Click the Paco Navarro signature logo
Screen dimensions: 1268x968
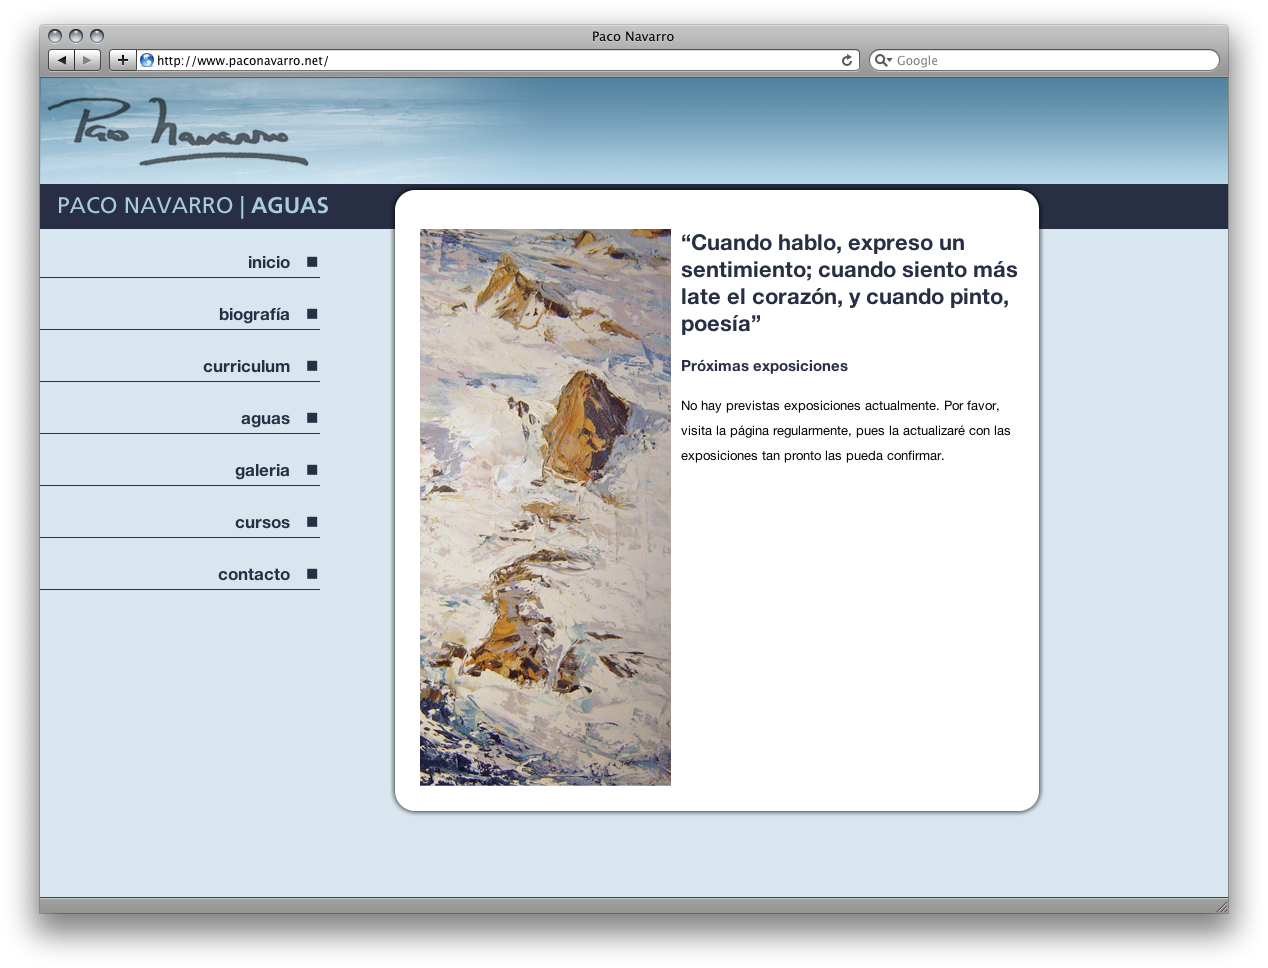pos(178,131)
